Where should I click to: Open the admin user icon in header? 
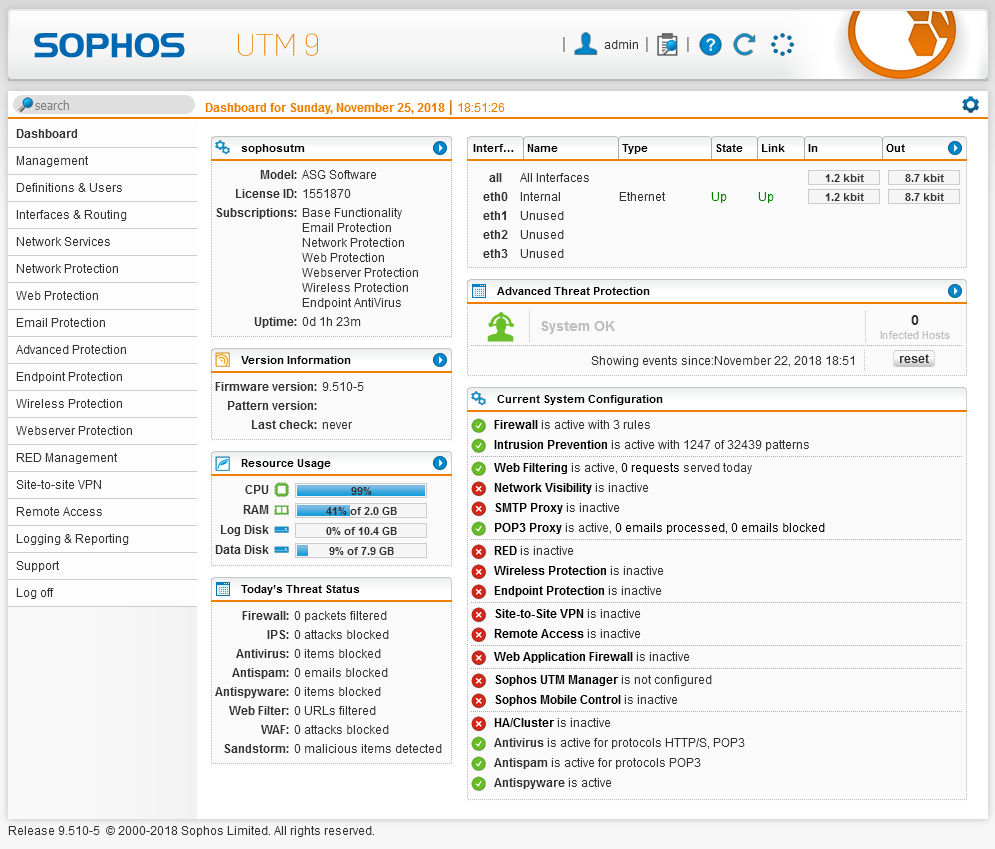(586, 45)
